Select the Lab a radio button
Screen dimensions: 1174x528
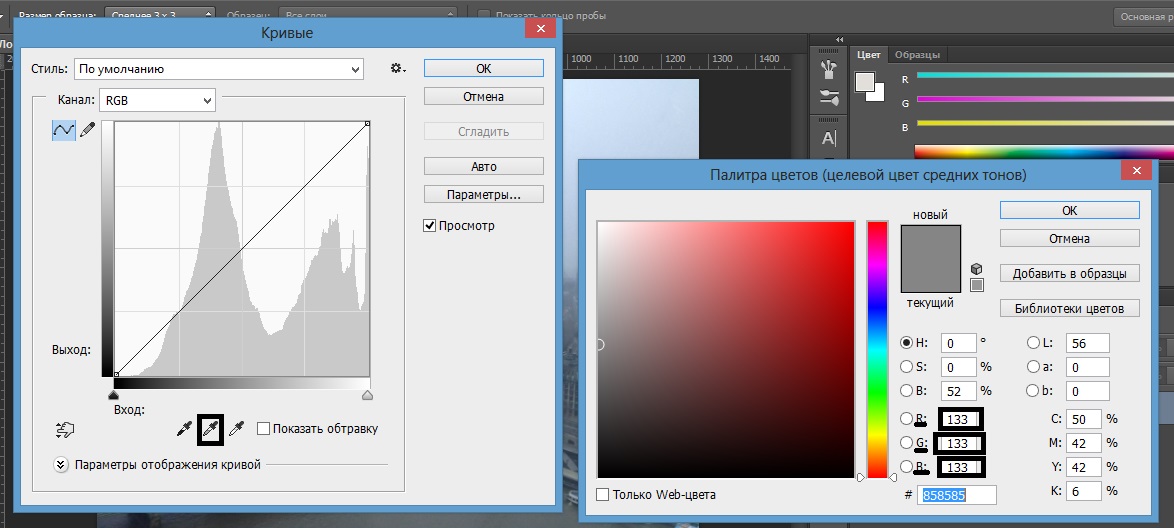1033,367
